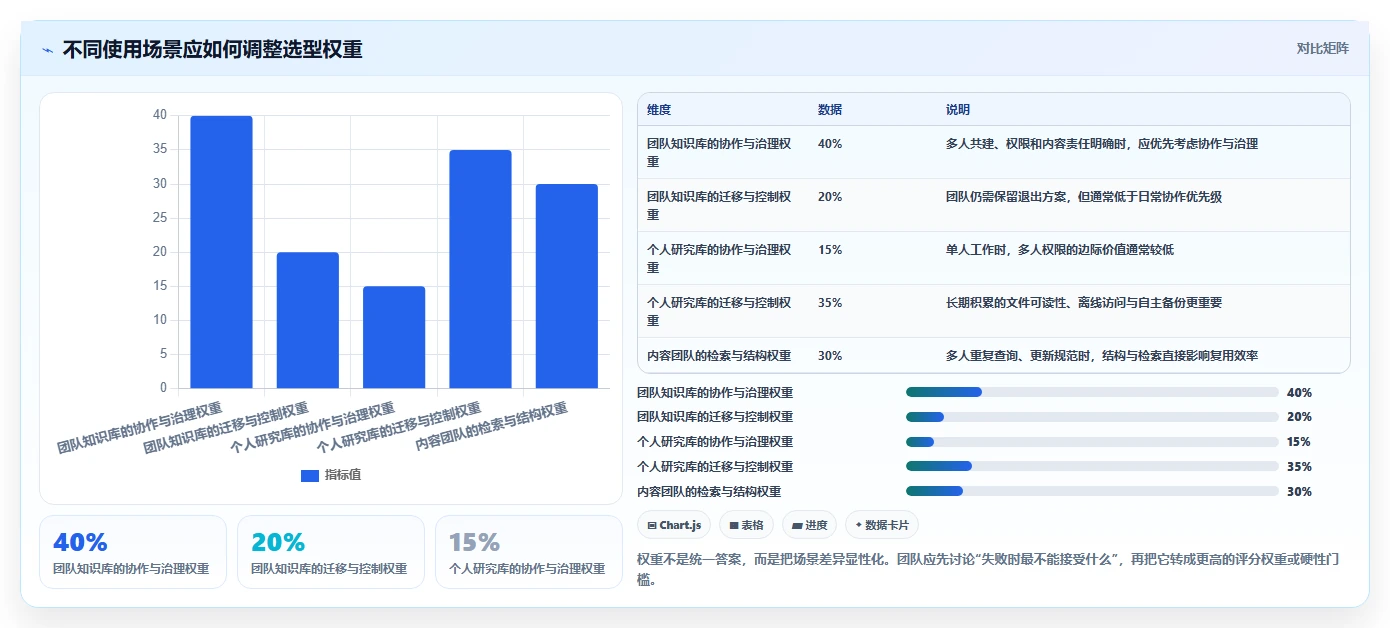Click chart y-axis value 0

163,388
